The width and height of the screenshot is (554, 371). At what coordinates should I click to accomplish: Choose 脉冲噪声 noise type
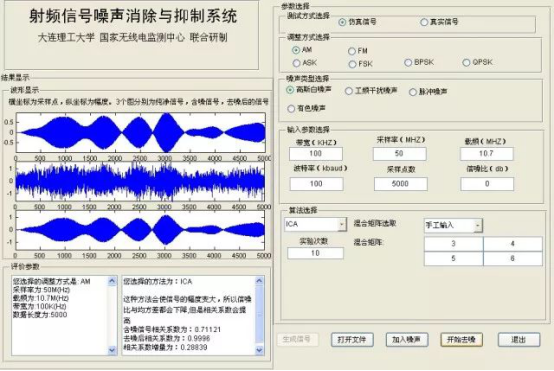(x=413, y=92)
